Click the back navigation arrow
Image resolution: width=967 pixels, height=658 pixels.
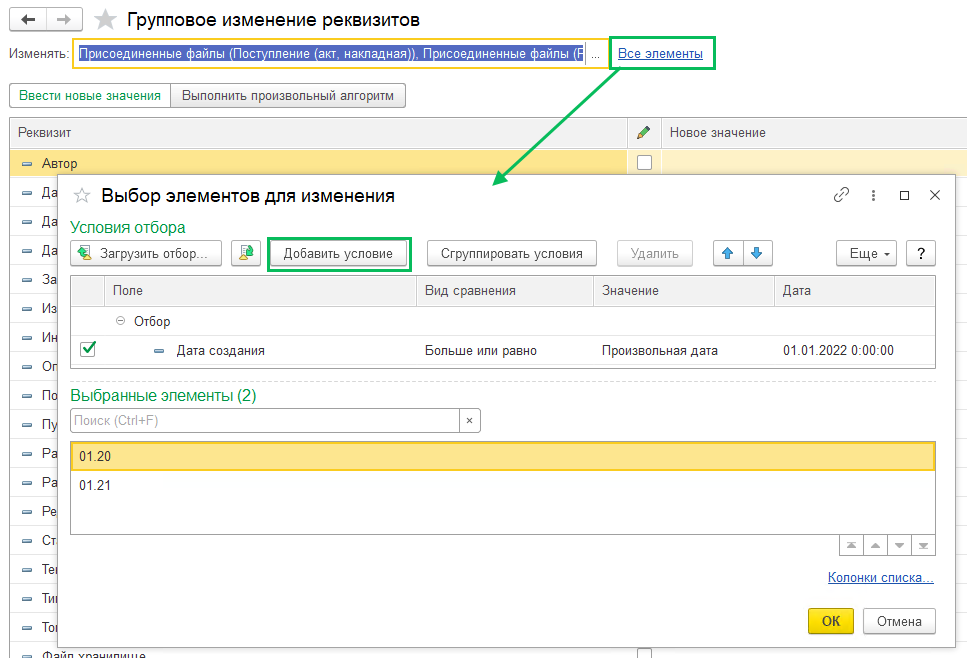click(28, 20)
